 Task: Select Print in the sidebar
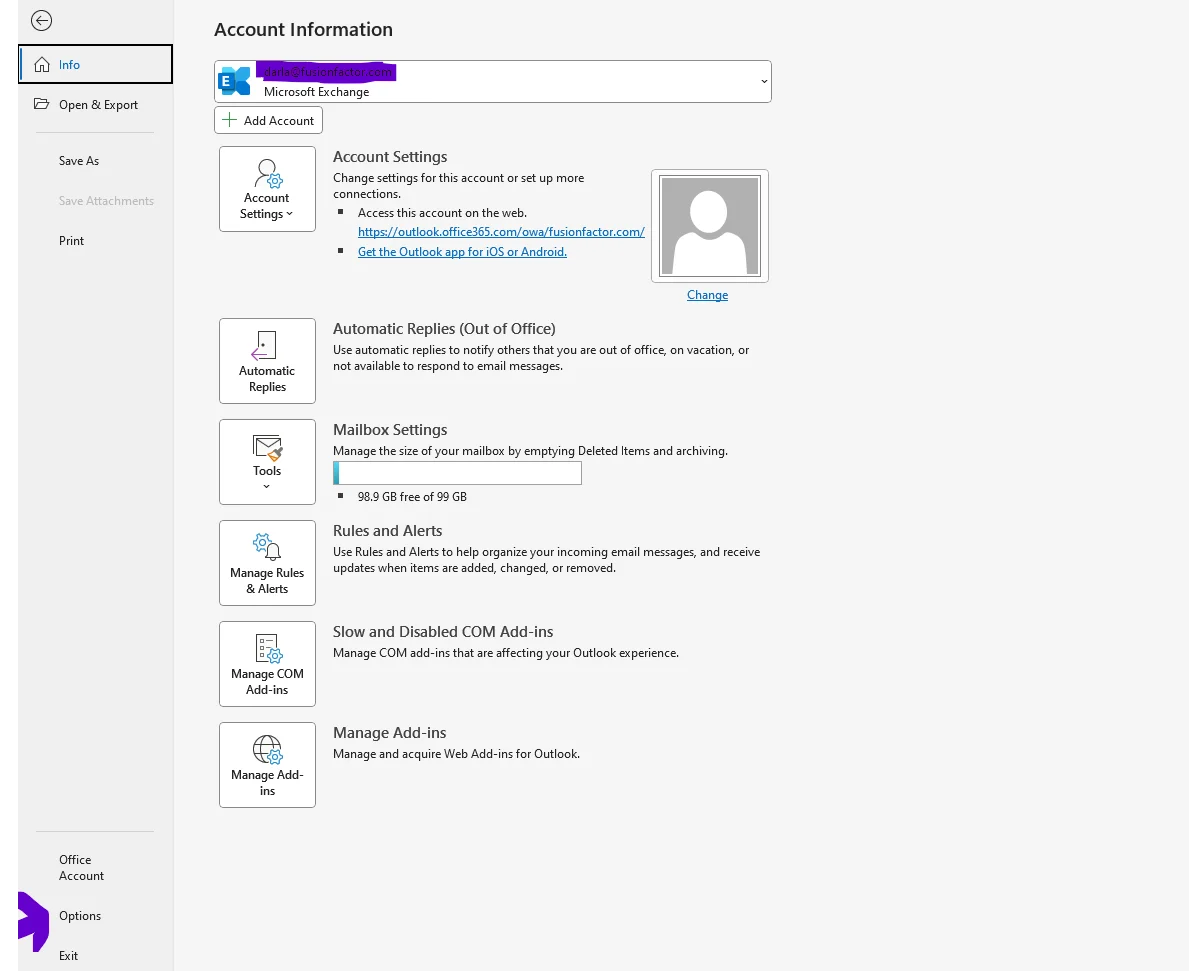71,240
